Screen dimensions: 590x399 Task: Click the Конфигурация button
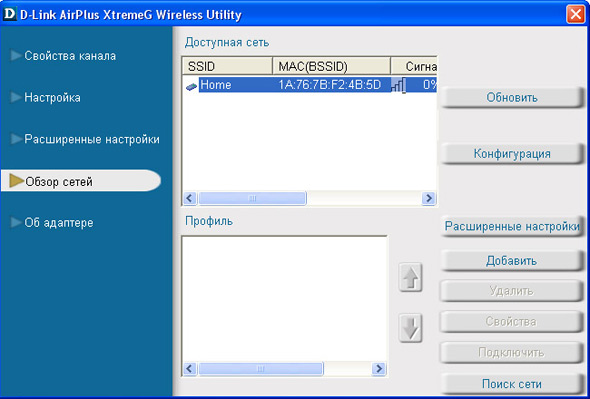tap(512, 154)
